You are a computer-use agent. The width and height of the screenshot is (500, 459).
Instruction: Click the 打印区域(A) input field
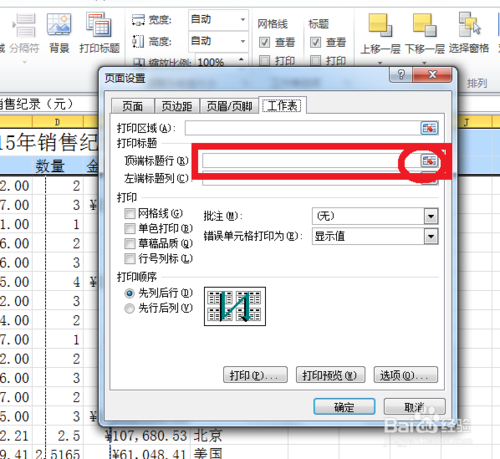tap(303, 128)
